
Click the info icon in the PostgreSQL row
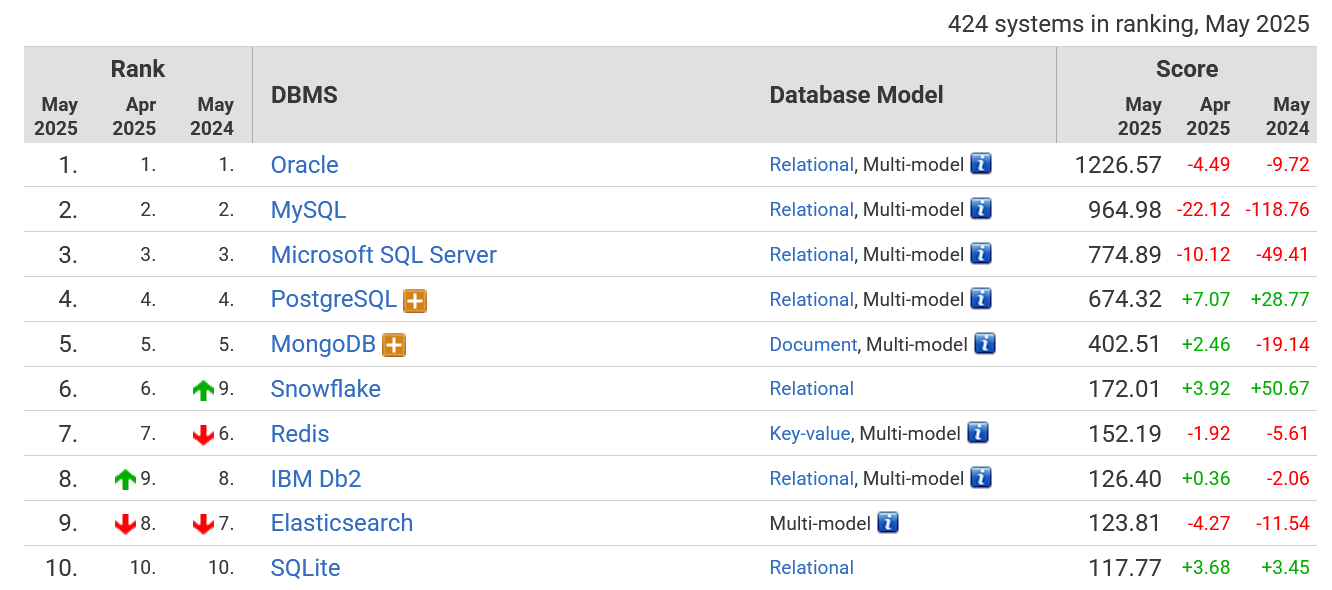[981, 299]
